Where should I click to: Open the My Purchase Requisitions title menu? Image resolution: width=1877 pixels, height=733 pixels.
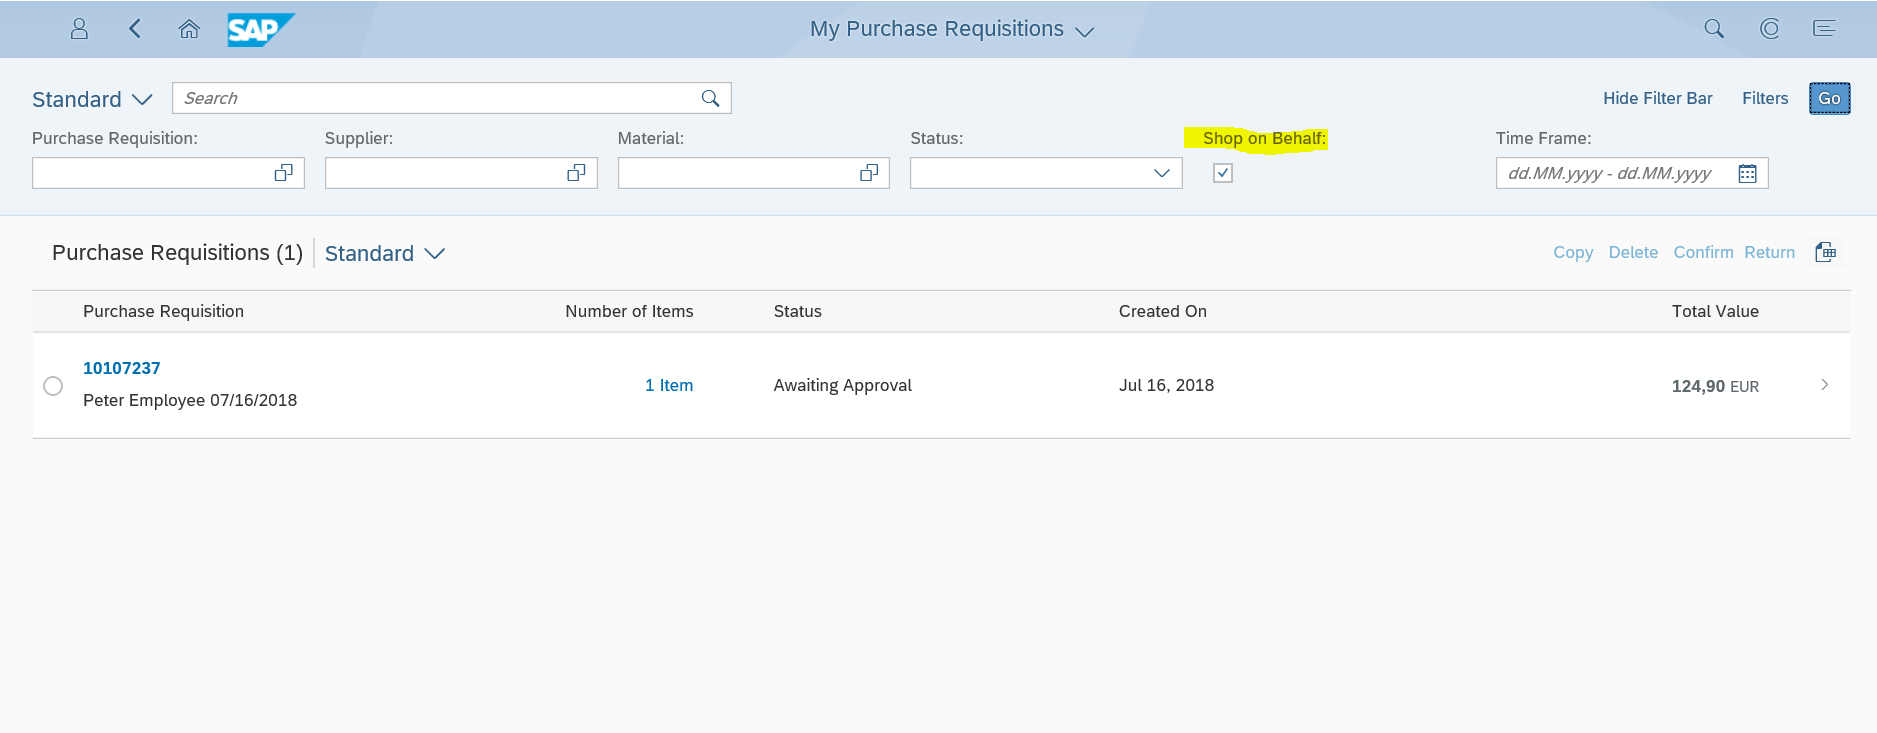pyautogui.click(x=951, y=30)
